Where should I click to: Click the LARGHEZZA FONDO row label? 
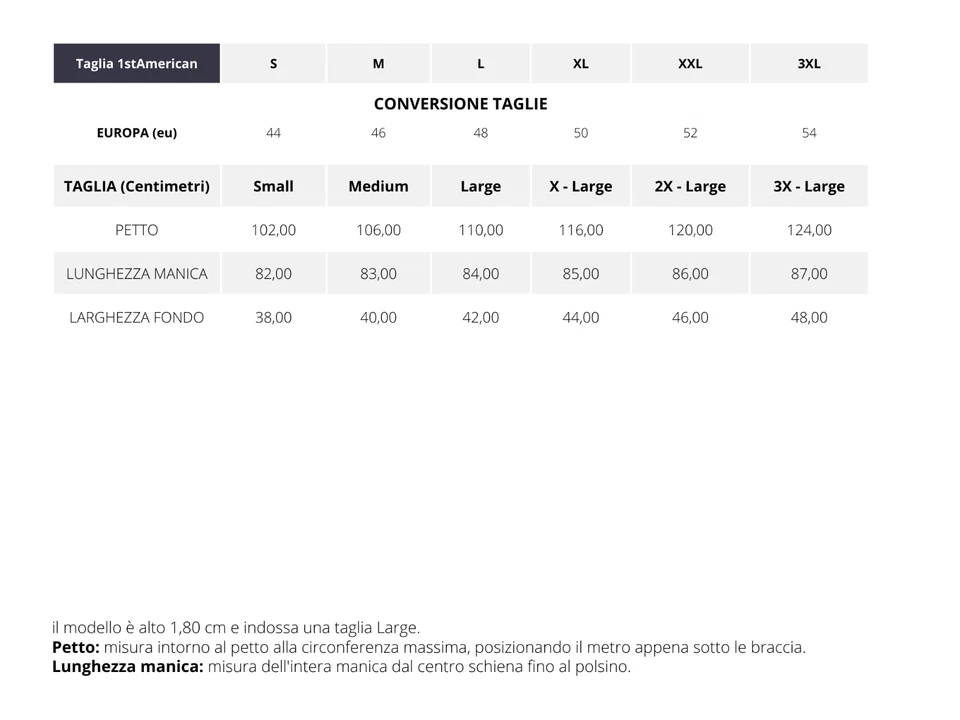pyautogui.click(x=137, y=318)
